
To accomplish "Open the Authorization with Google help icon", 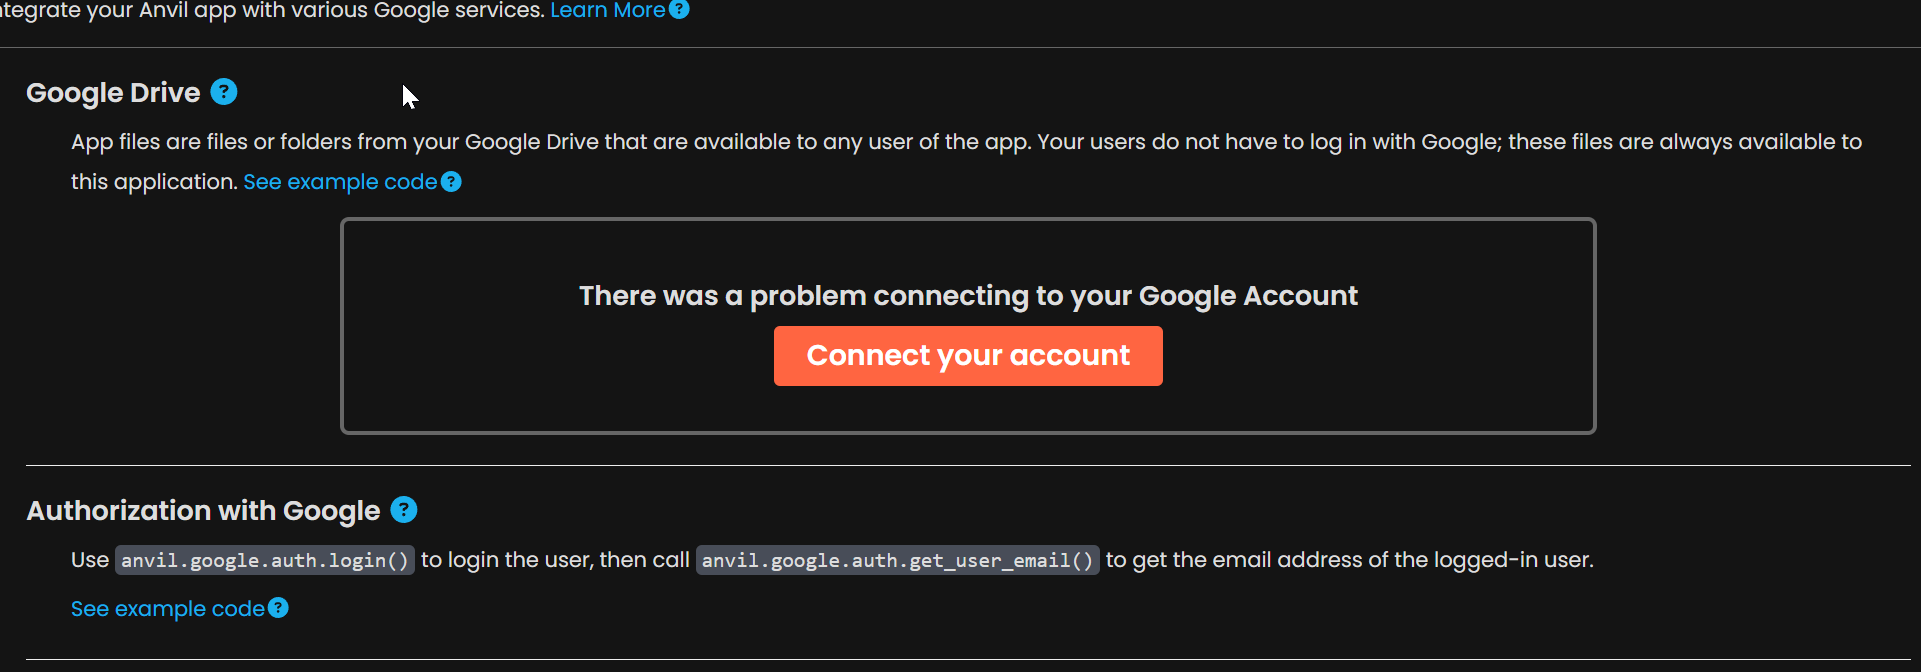I will pos(404,510).
